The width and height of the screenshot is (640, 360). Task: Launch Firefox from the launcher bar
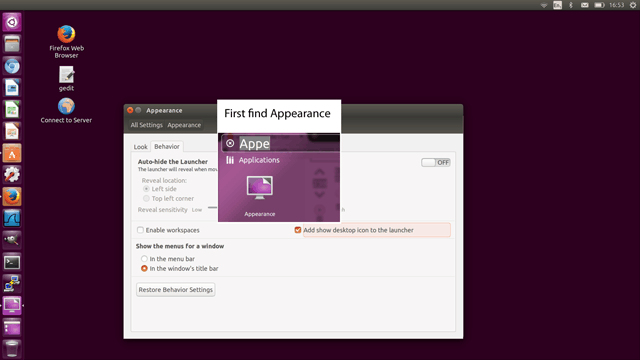(x=12, y=197)
